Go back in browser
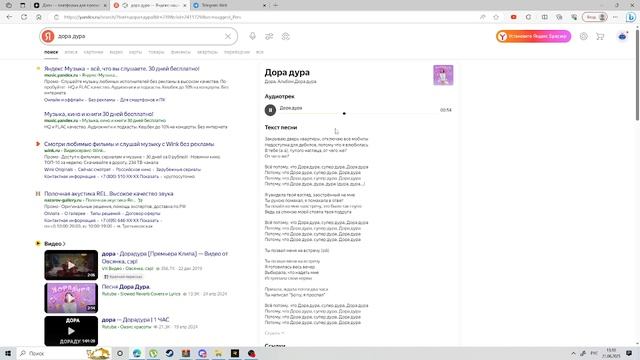 9,17
